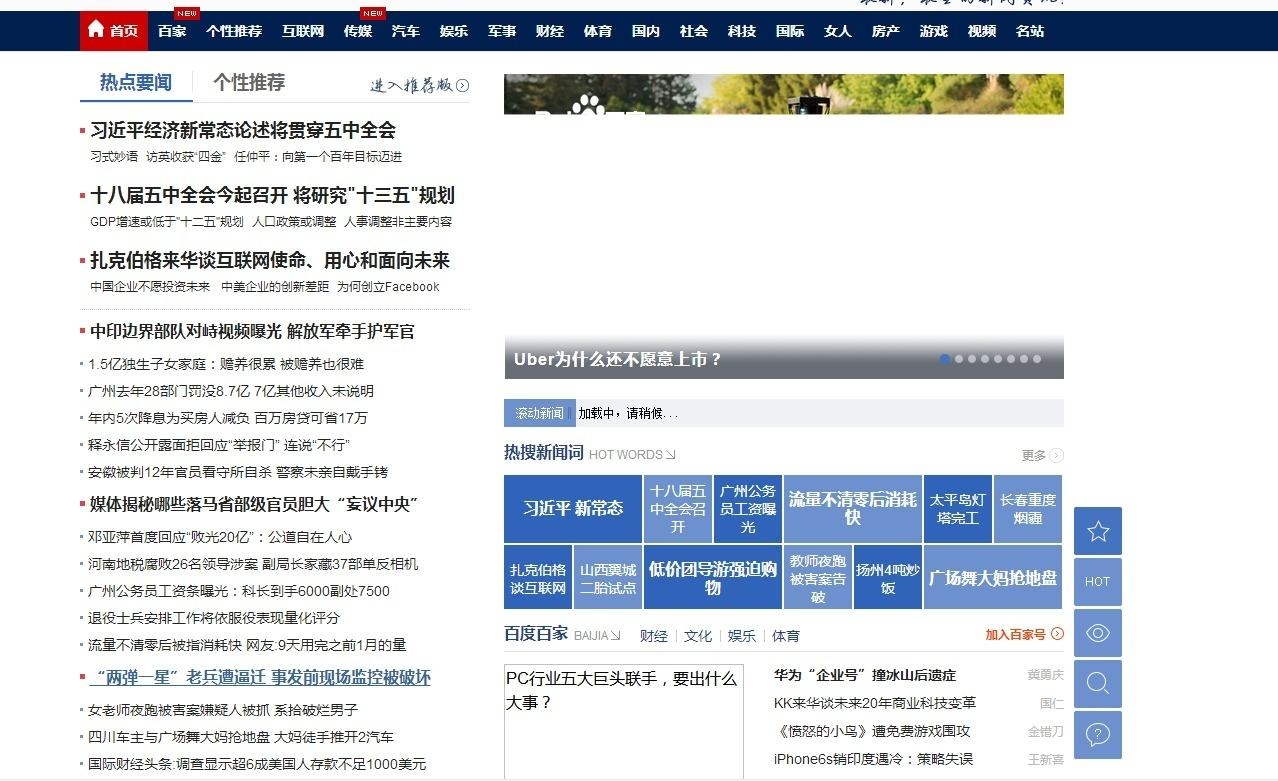Select the 文化 filter under 百度百家
This screenshot has height=781, width=1278.
698,636
